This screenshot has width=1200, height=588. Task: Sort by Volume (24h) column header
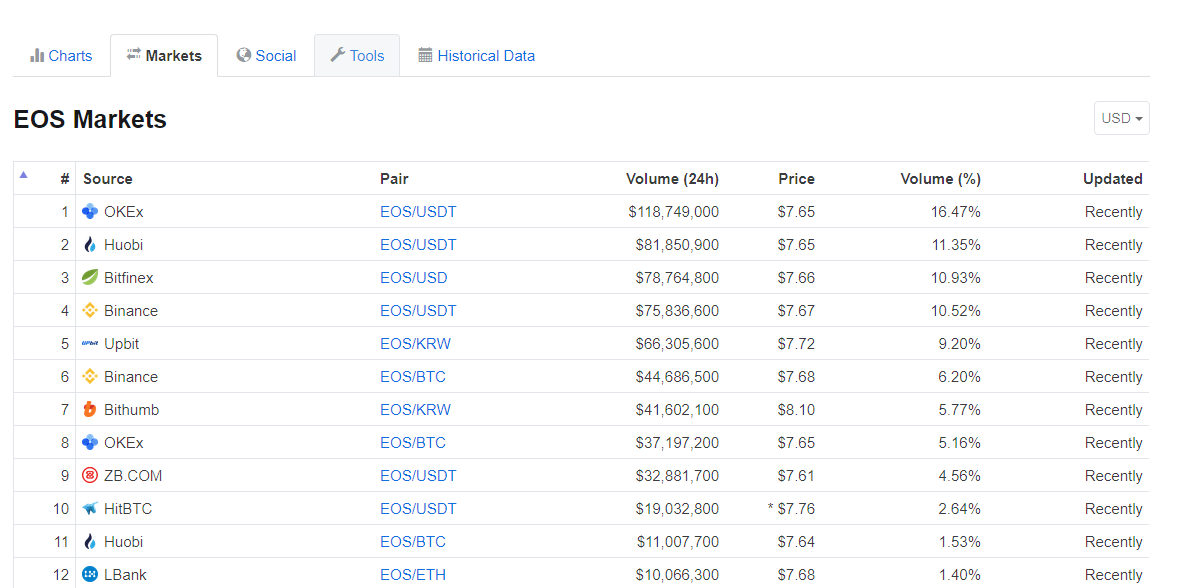pos(672,179)
